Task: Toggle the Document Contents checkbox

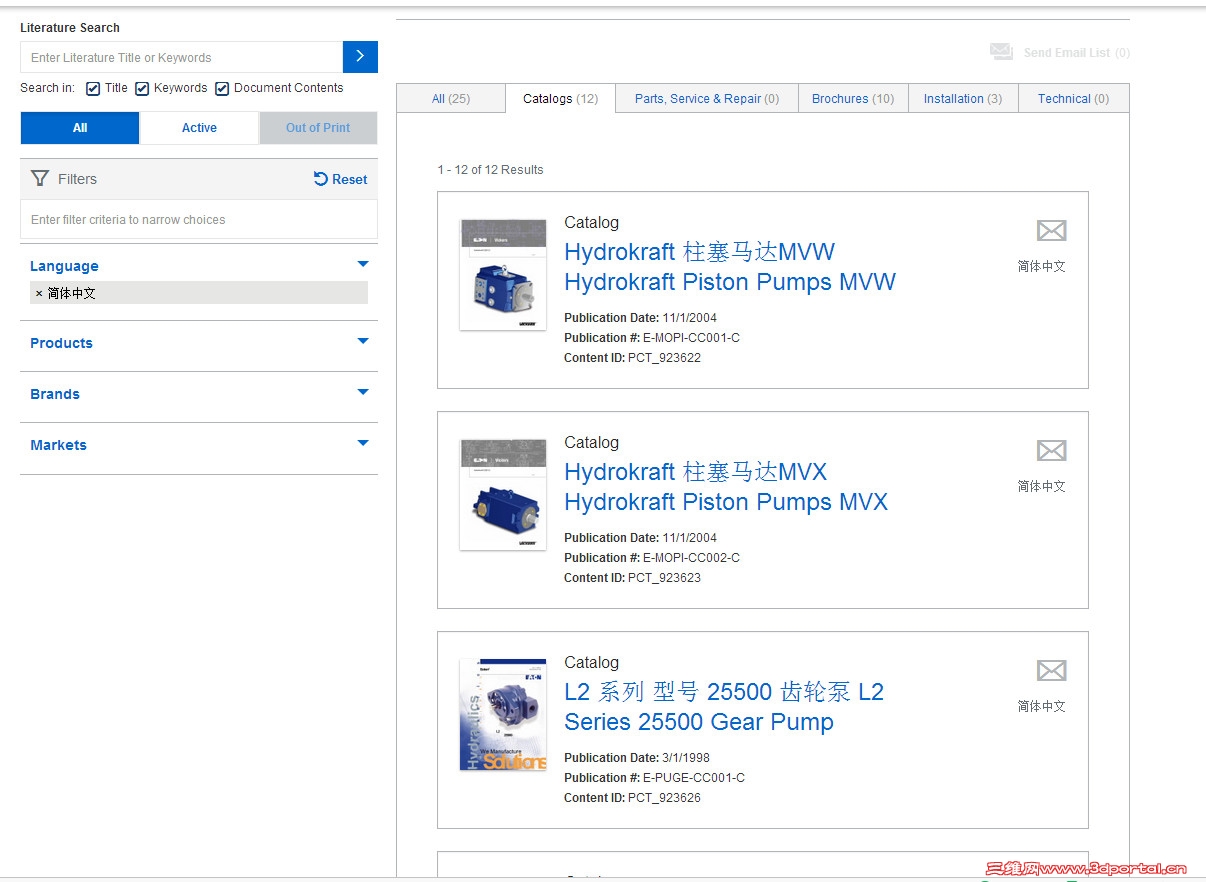Action: (222, 88)
